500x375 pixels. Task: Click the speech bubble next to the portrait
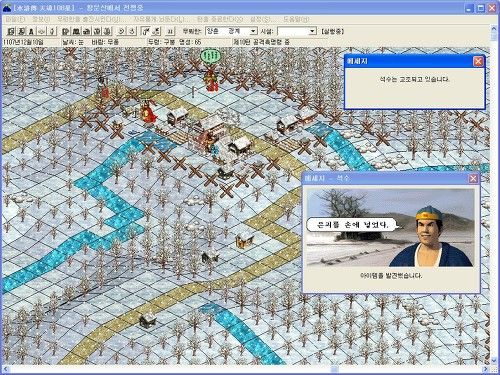[353, 225]
